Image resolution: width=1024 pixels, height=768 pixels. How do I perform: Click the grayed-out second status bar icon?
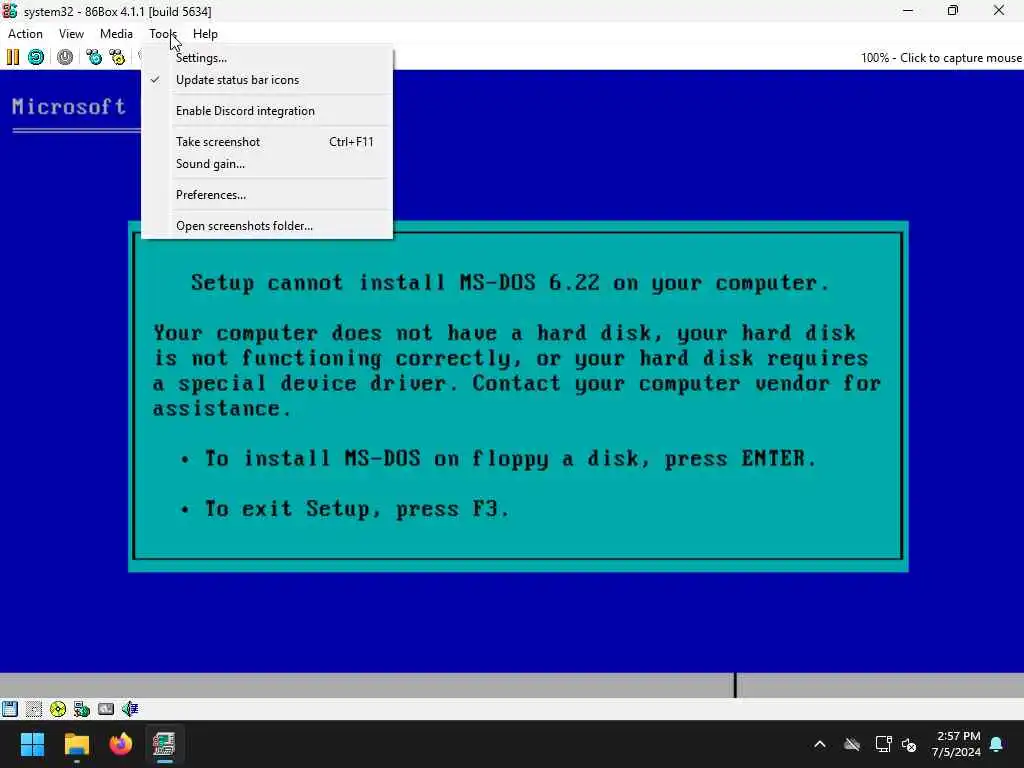click(x=34, y=709)
